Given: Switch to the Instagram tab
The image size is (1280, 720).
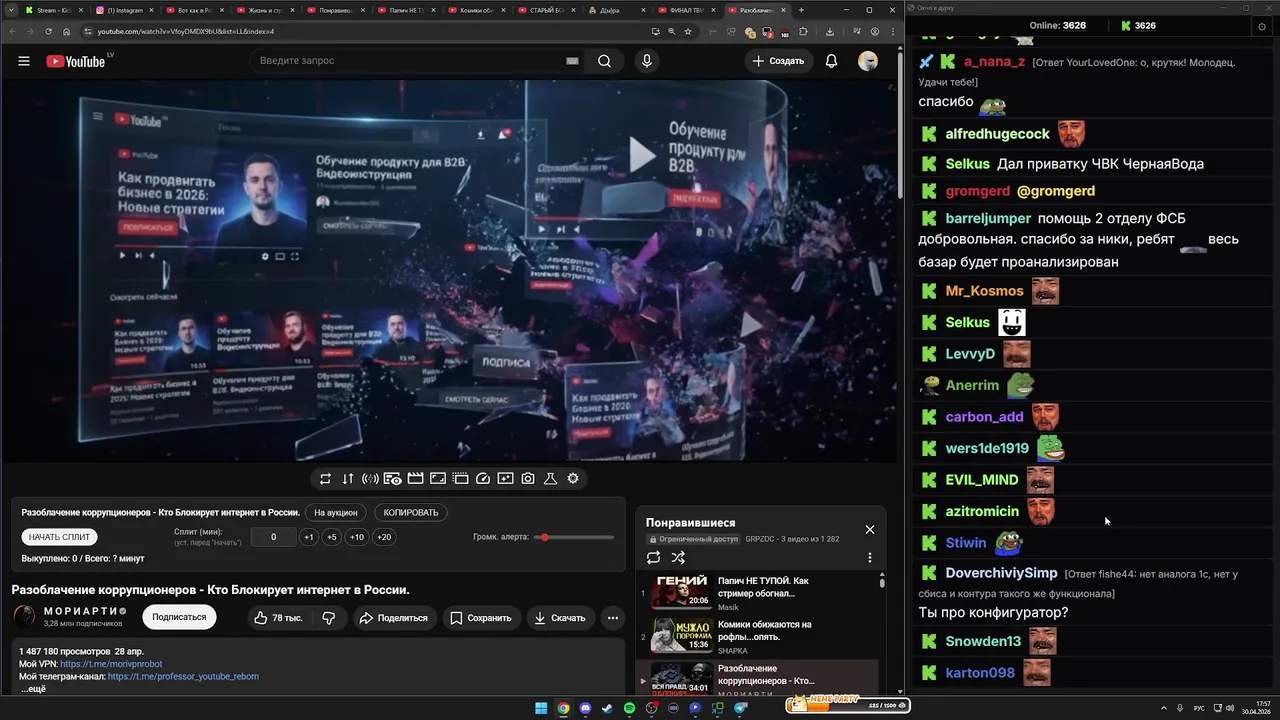Looking at the screenshot, I should point(125,10).
